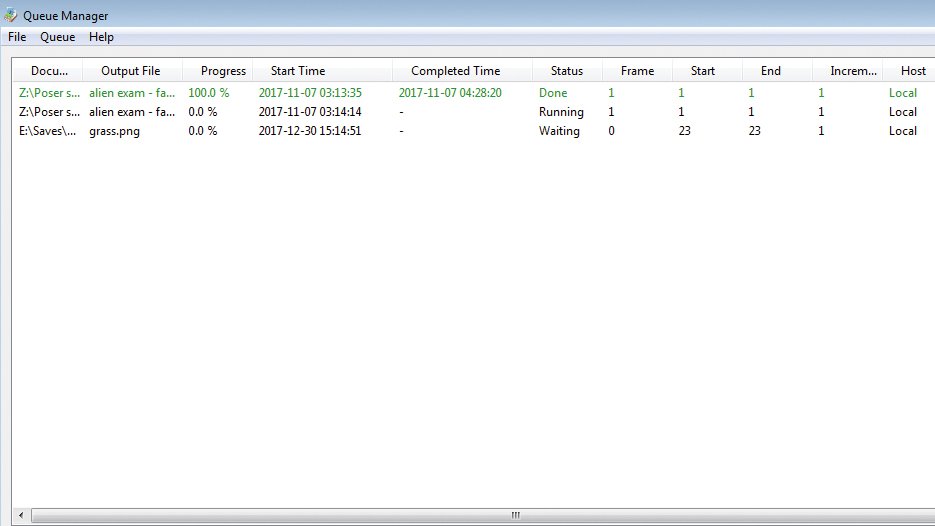Click the 100.0 % progress cell

click(x=209, y=93)
